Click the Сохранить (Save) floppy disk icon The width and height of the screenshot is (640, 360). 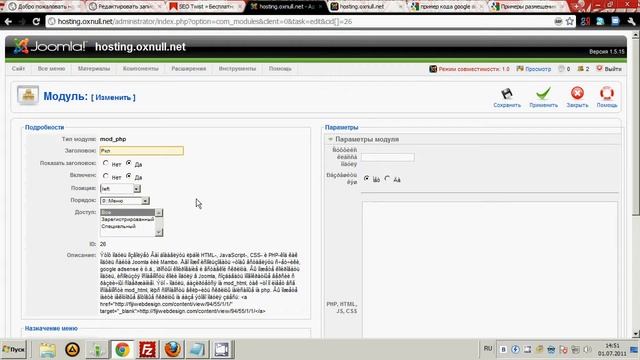[507, 94]
